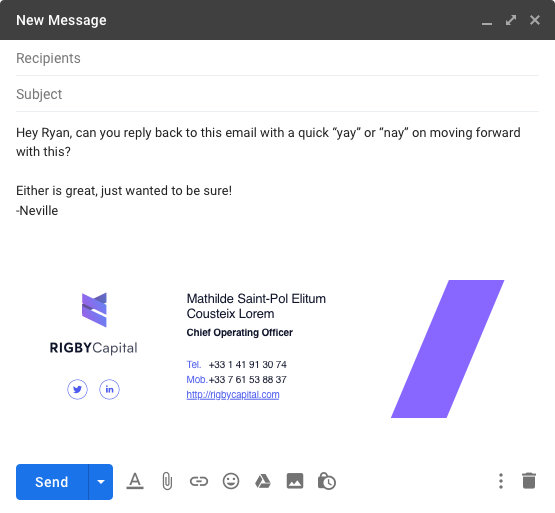
Task: Expand compose window to full screen
Action: point(511,20)
